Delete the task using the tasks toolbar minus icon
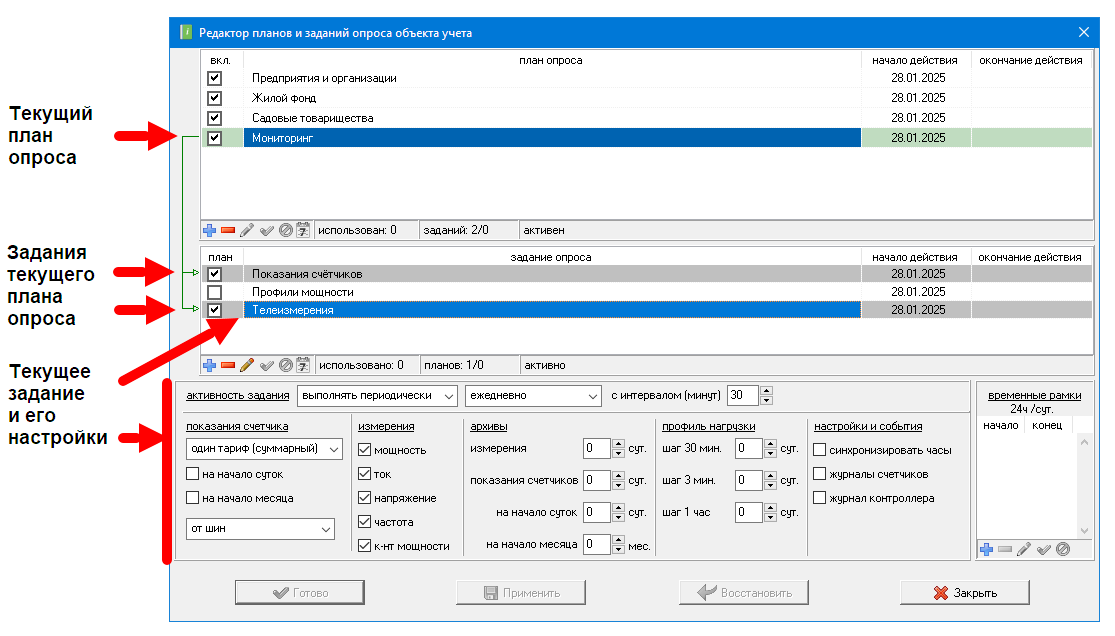Image resolution: width=1115 pixels, height=636 pixels. tap(228, 365)
